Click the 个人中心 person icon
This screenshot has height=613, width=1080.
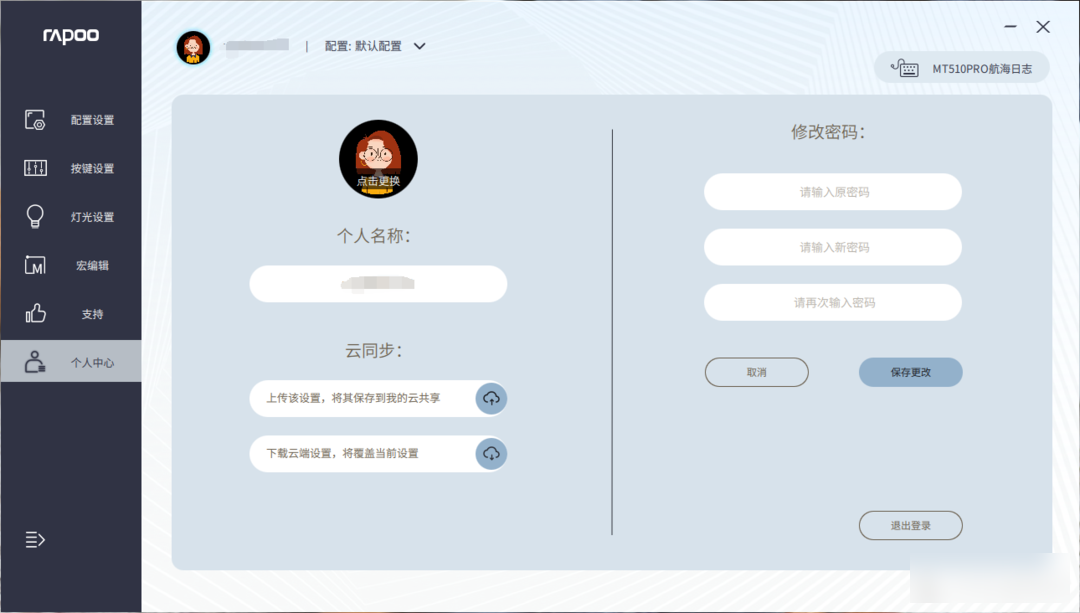[x=35, y=361]
